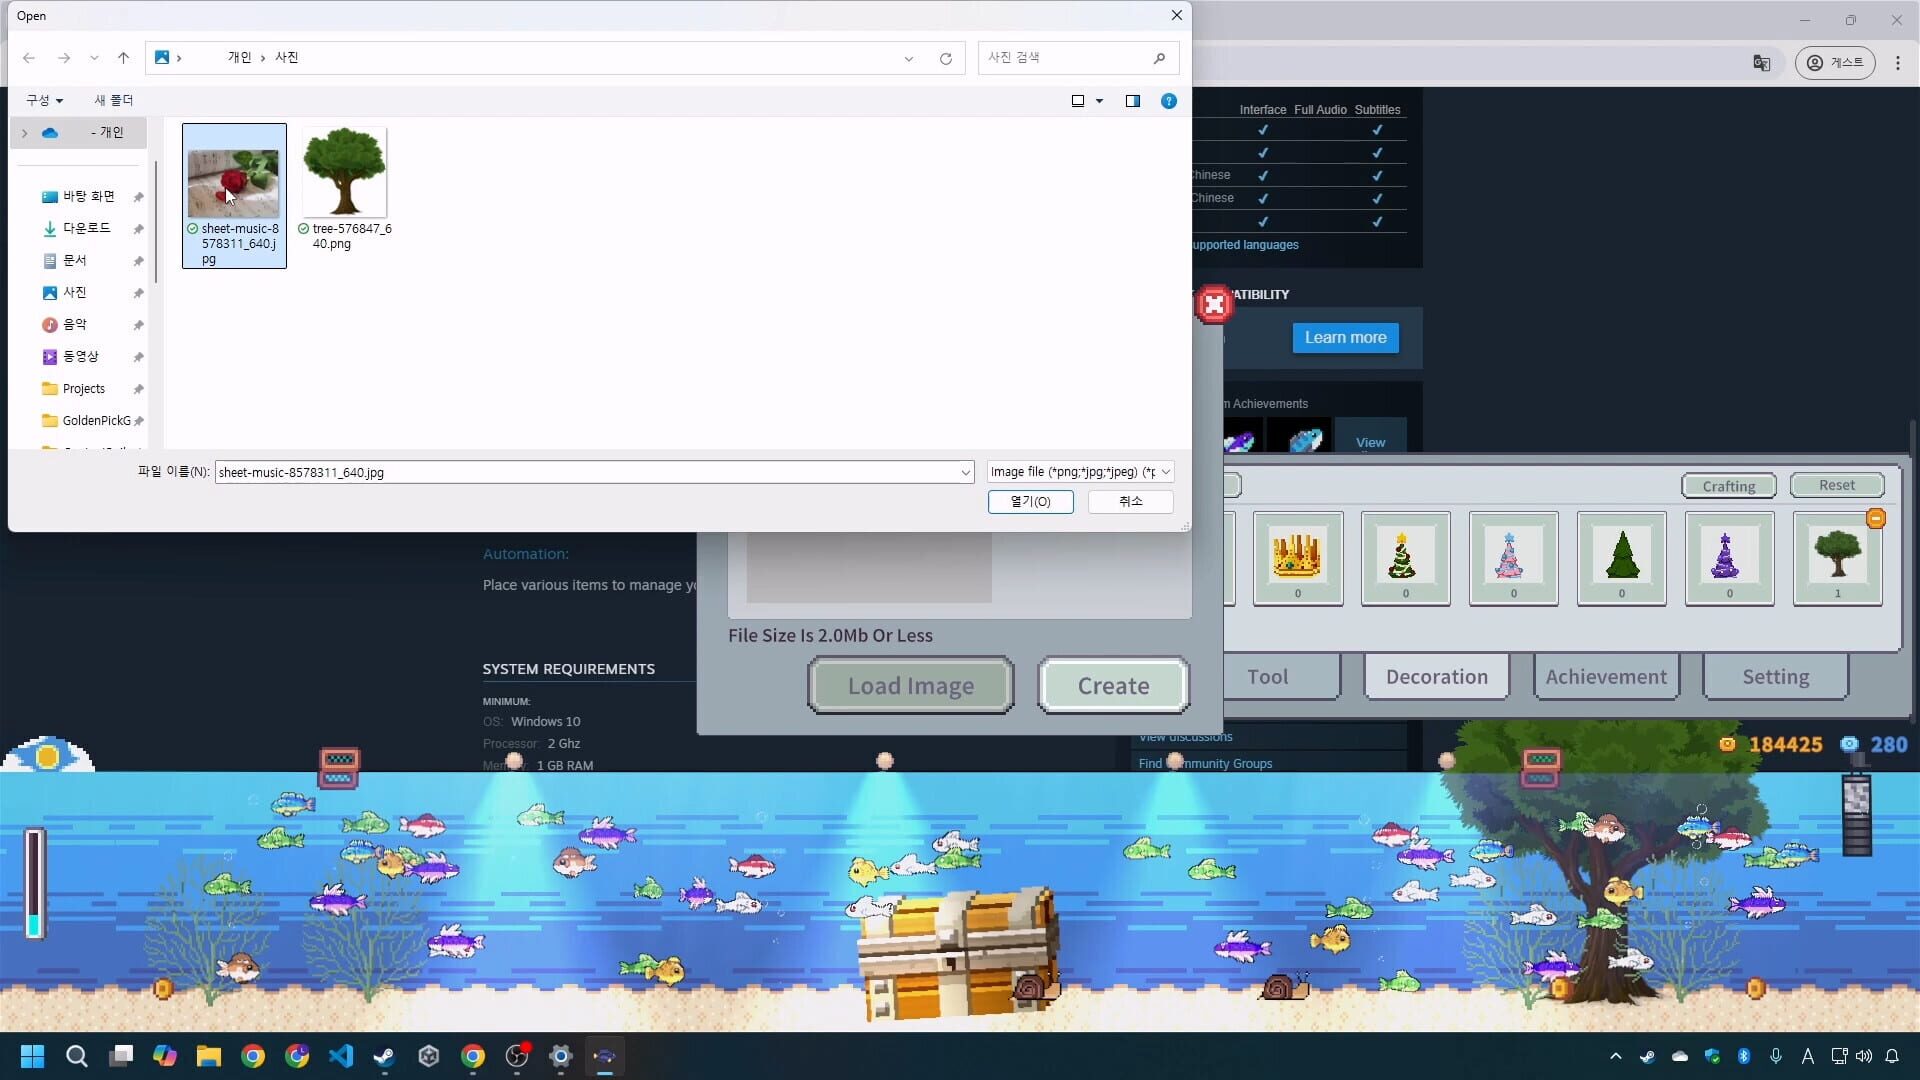1920x1080 pixels.
Task: Expand the file name combo box dropdown
Action: pos(963,471)
